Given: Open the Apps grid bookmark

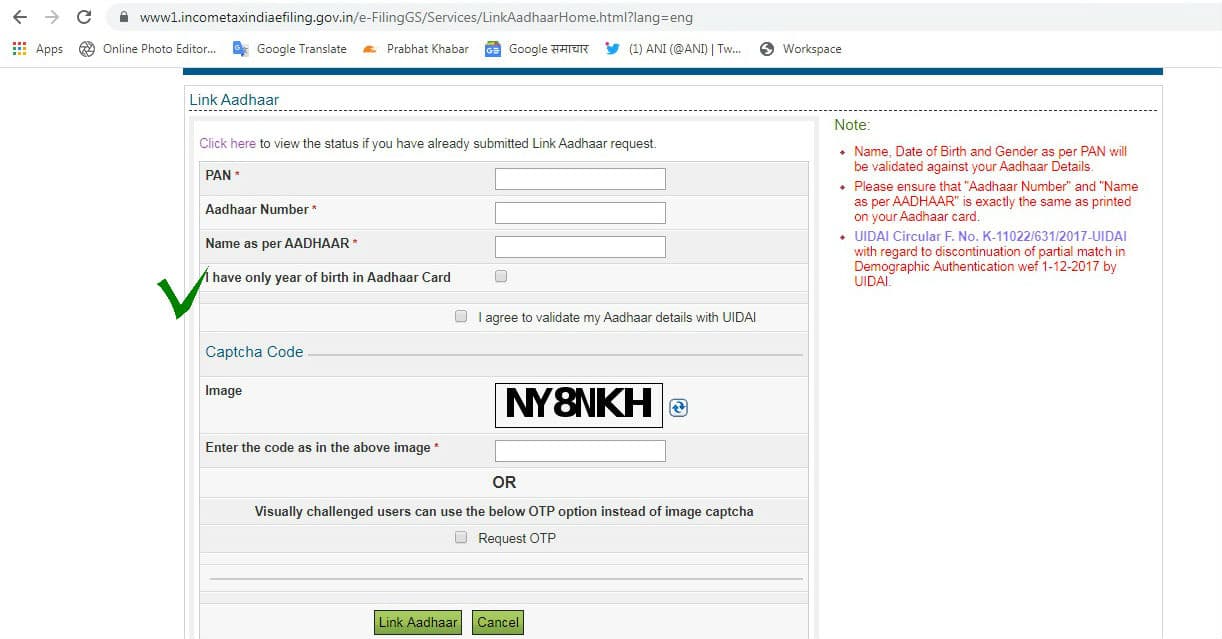Looking at the screenshot, I should [37, 49].
